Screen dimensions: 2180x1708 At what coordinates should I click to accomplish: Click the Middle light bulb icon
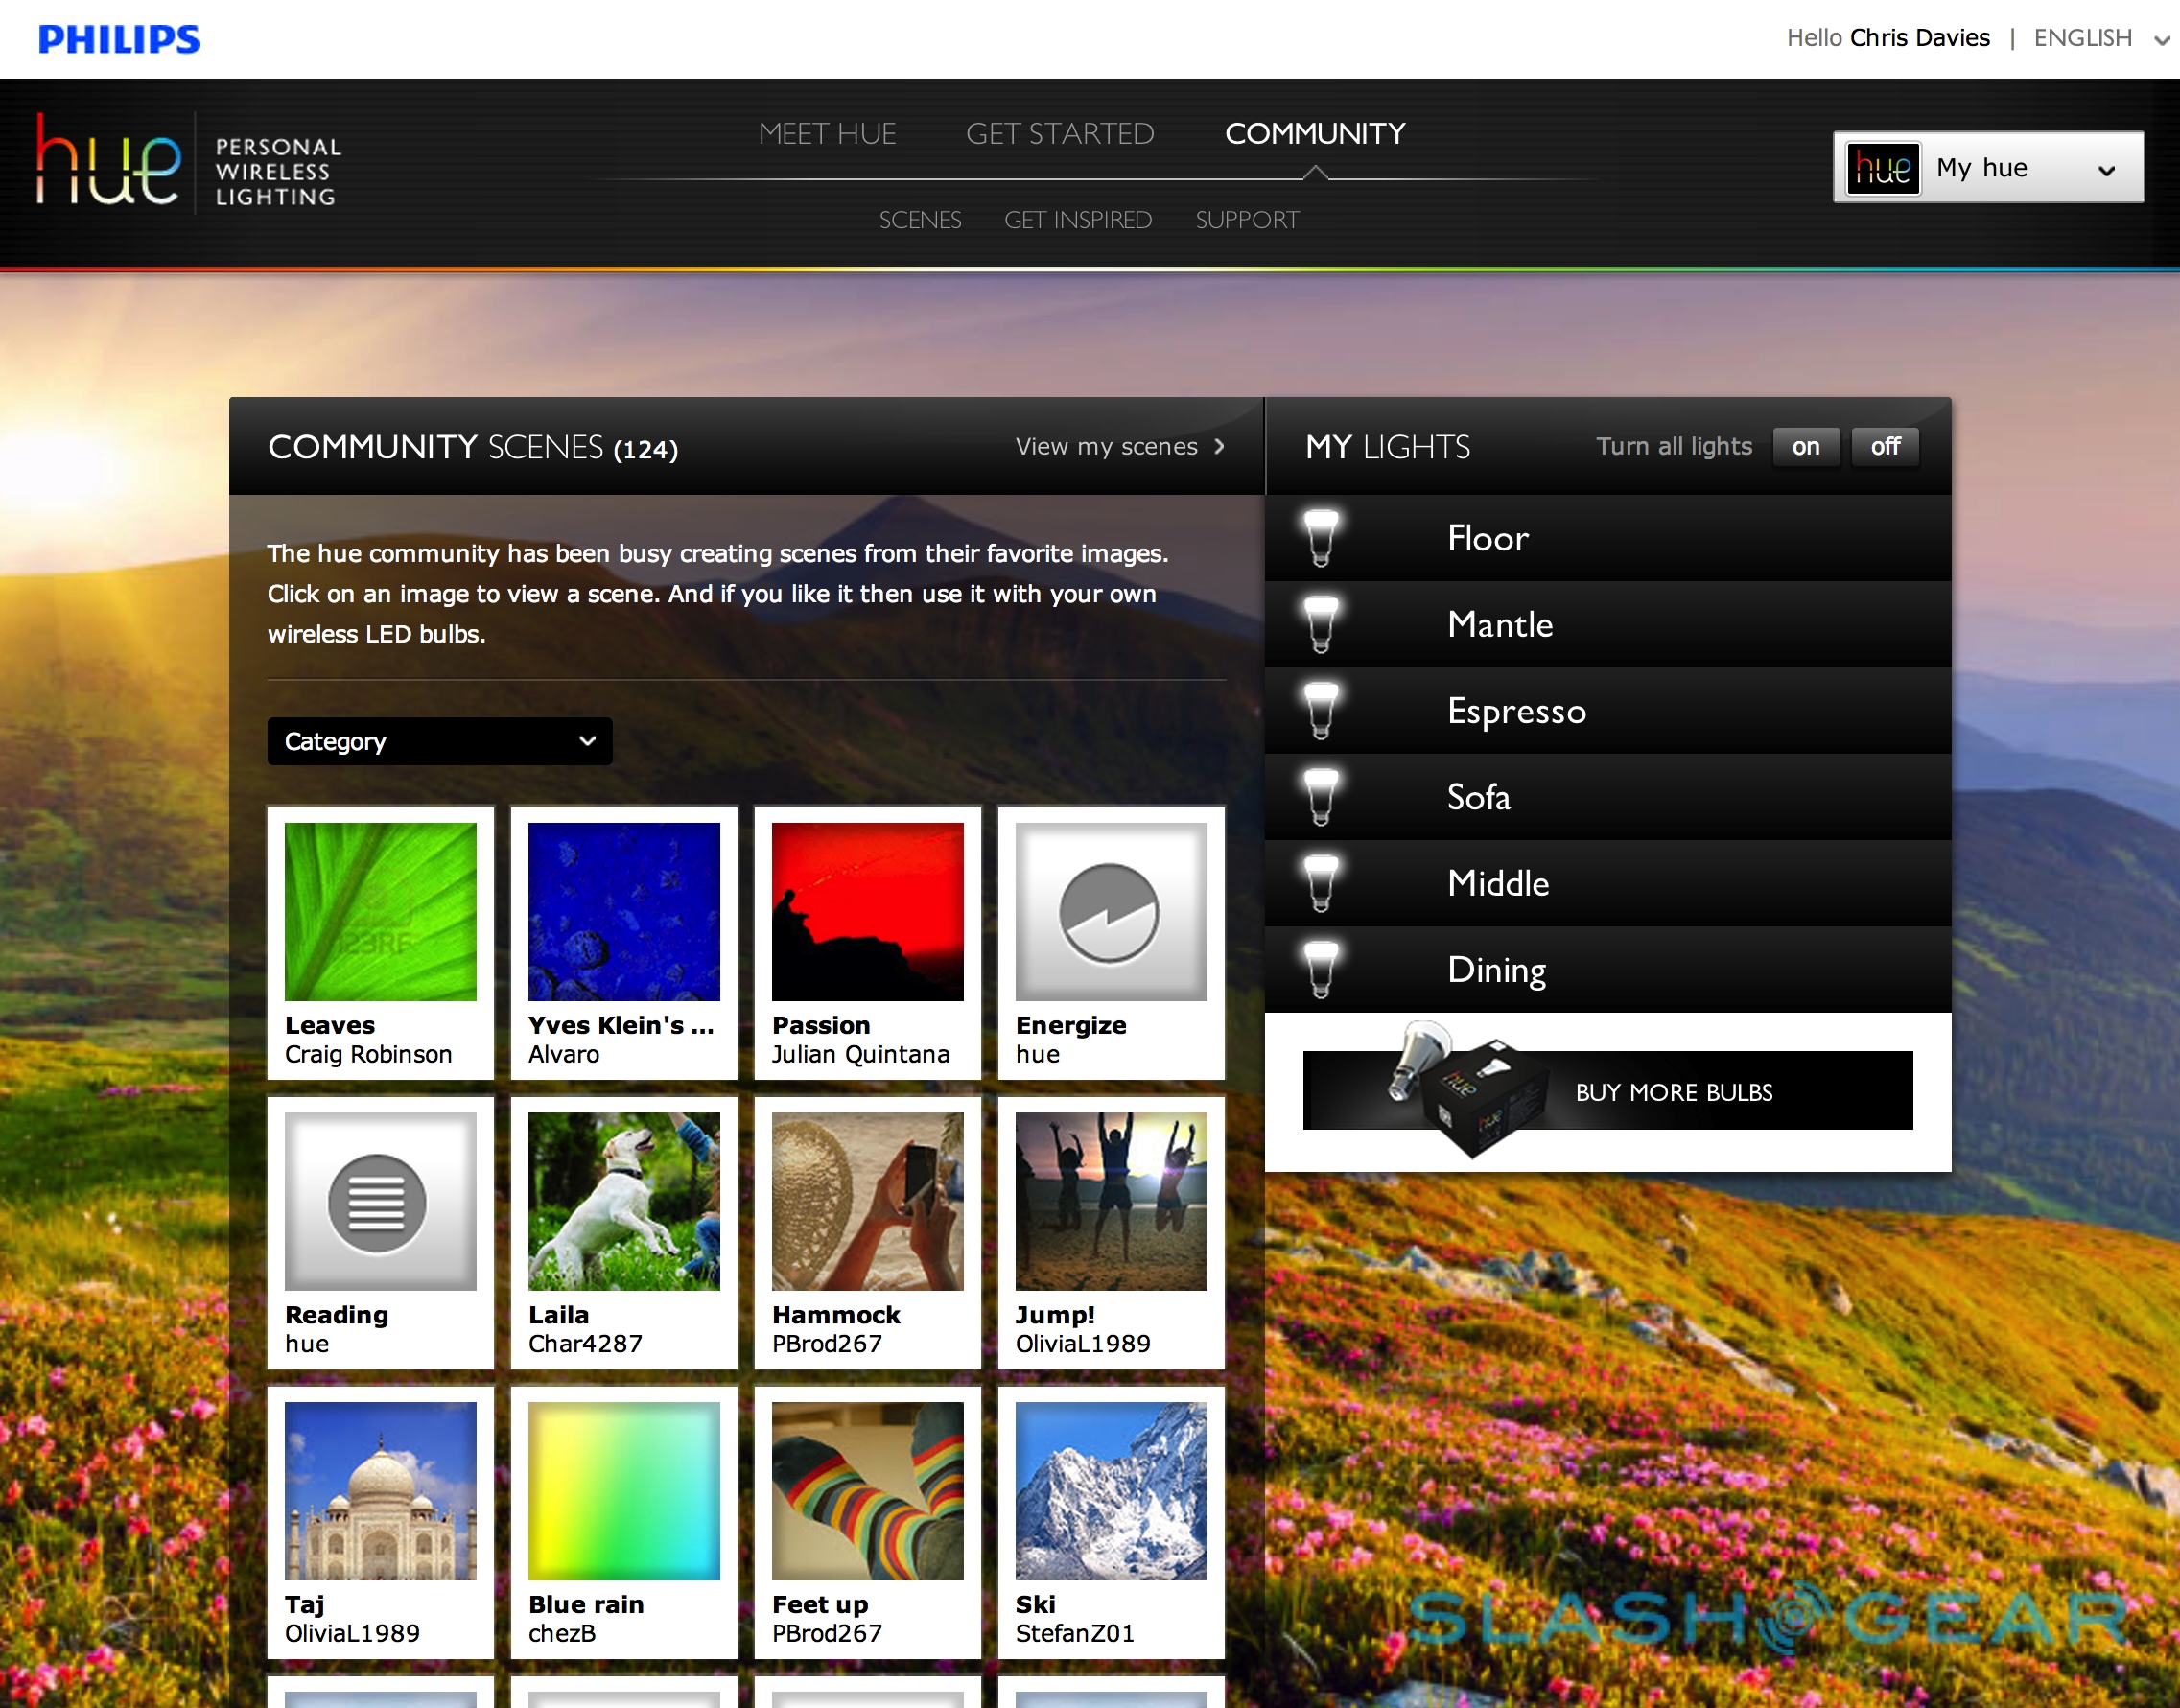point(1321,883)
